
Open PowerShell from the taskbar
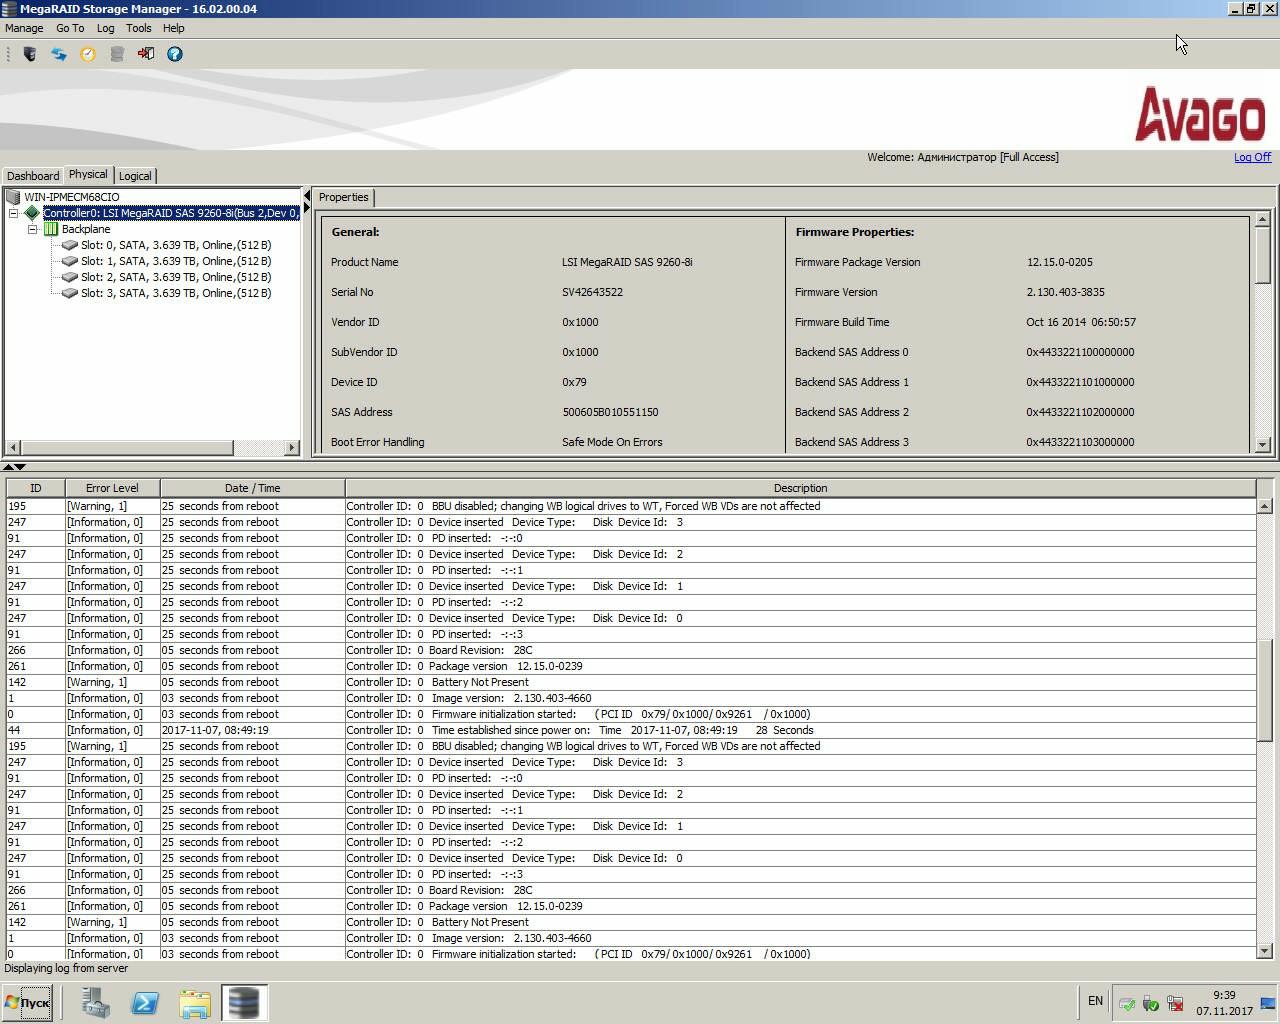coord(145,1002)
